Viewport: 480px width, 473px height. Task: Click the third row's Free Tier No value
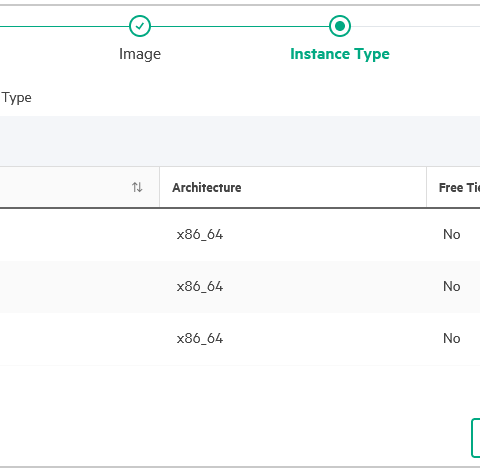452,339
